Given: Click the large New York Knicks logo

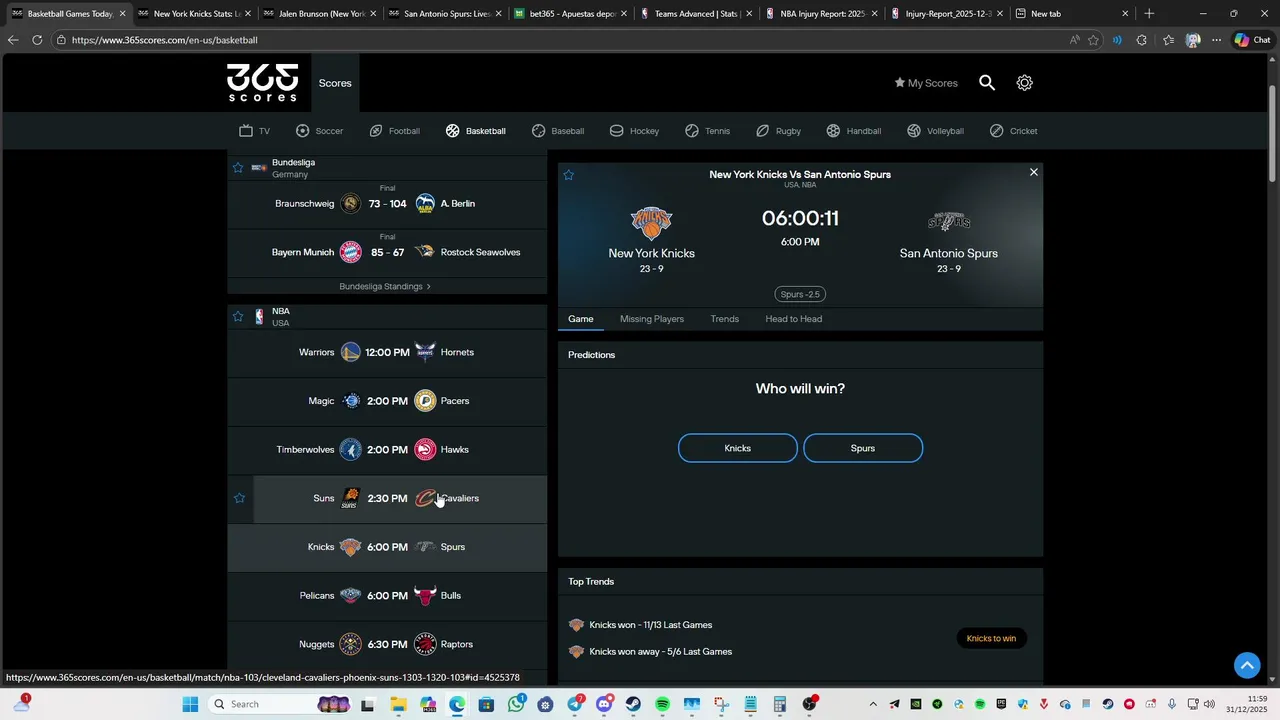Looking at the screenshot, I should coord(652,222).
